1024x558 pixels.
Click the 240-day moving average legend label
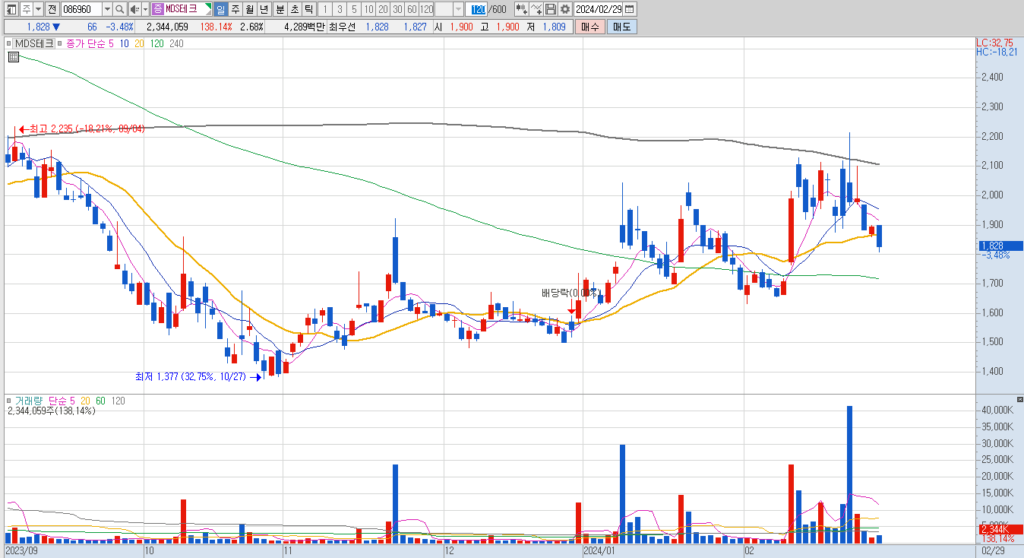click(x=176, y=44)
